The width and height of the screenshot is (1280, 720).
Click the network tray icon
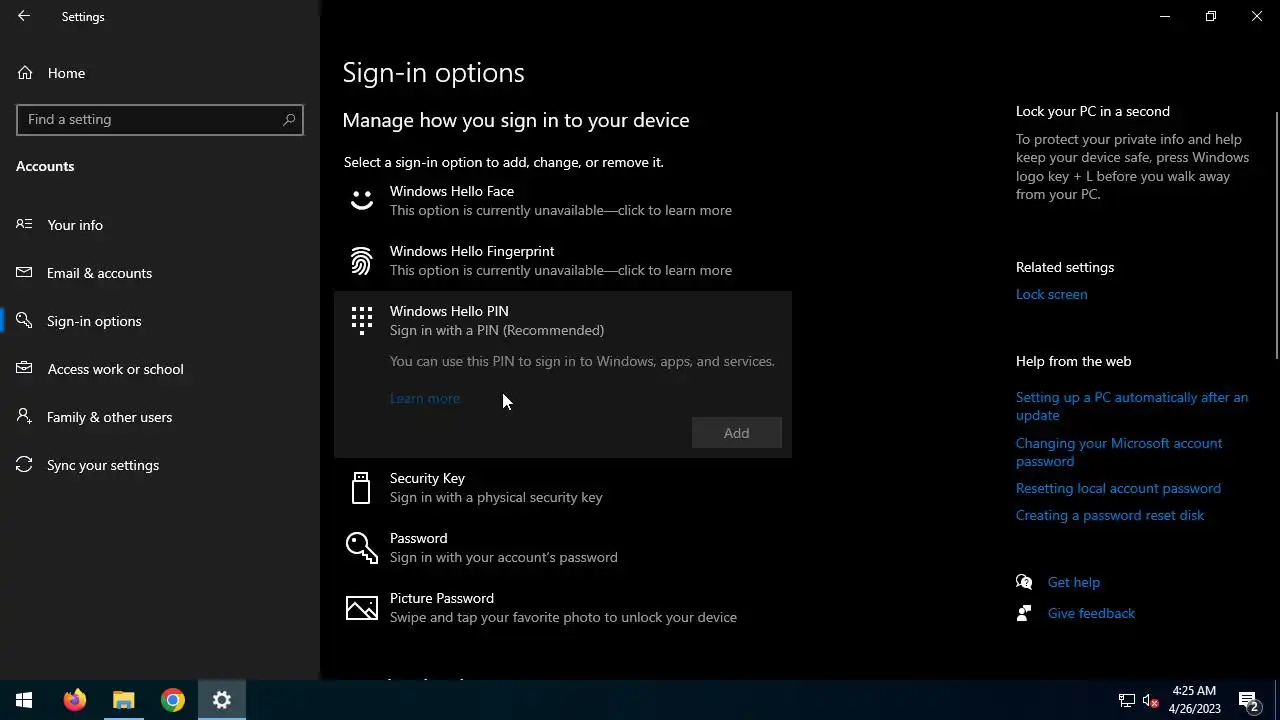click(1126, 700)
